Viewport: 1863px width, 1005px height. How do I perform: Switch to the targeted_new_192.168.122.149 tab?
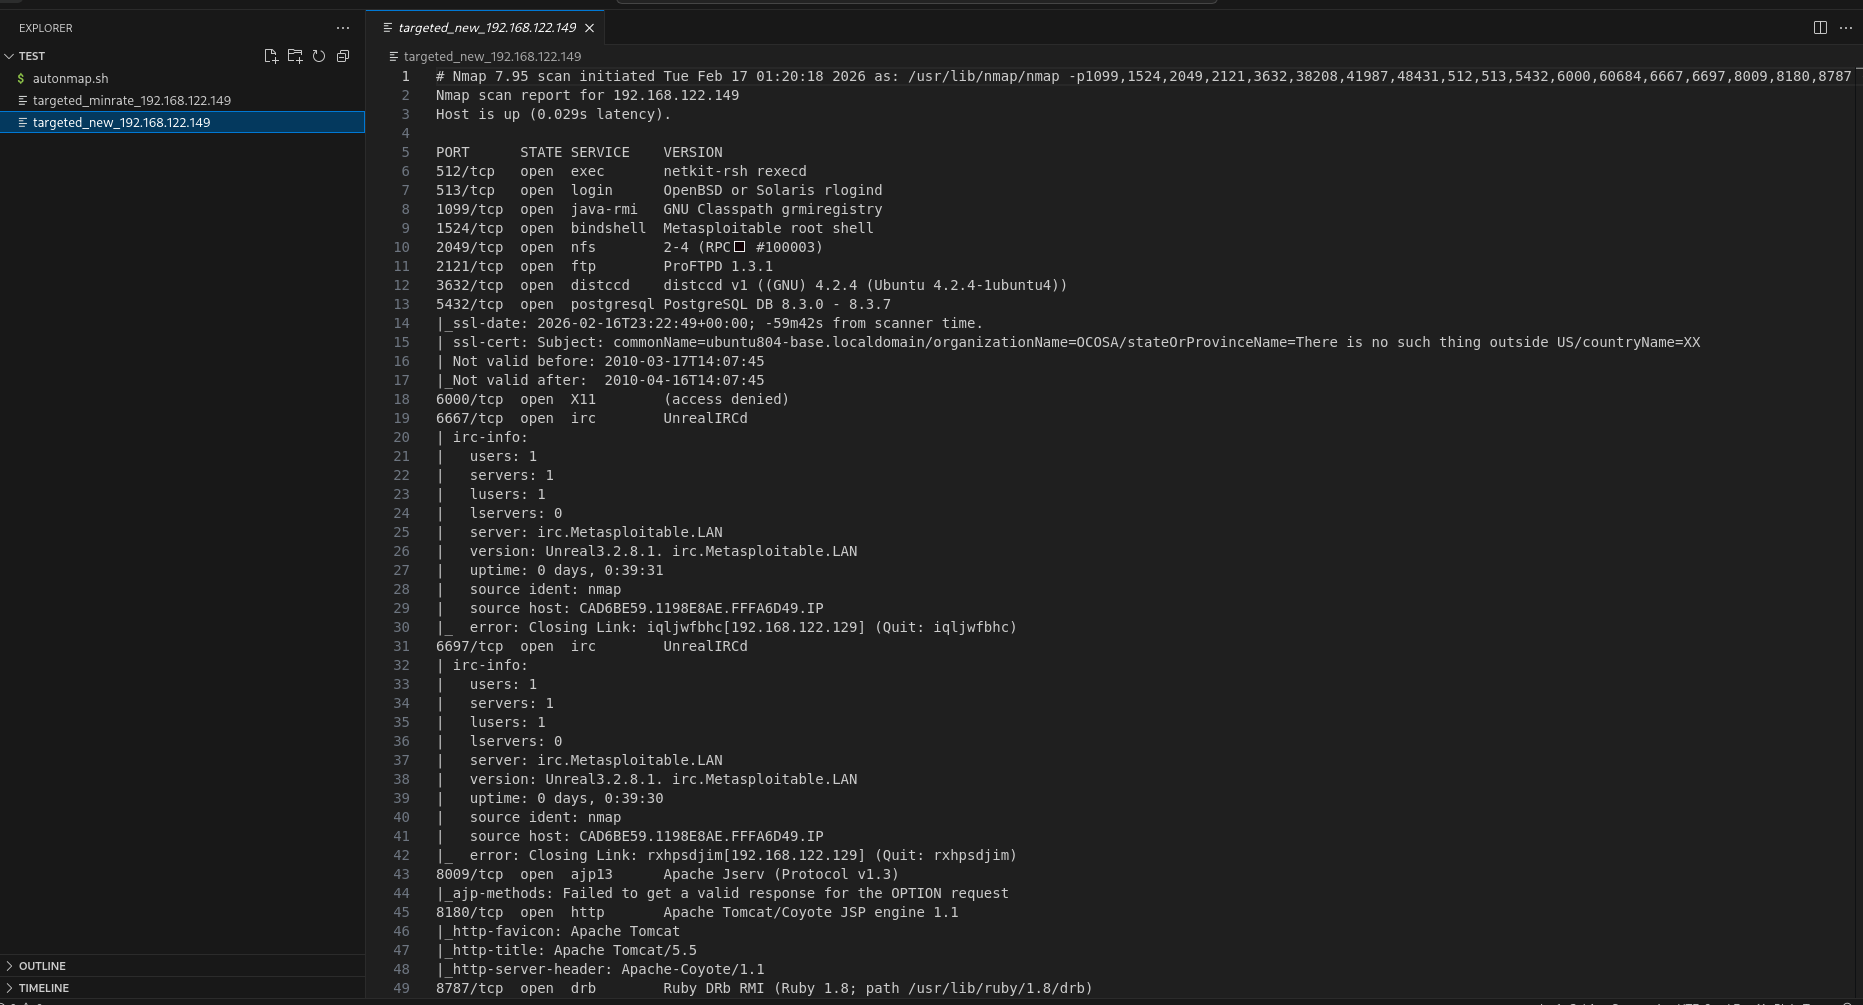tap(487, 28)
